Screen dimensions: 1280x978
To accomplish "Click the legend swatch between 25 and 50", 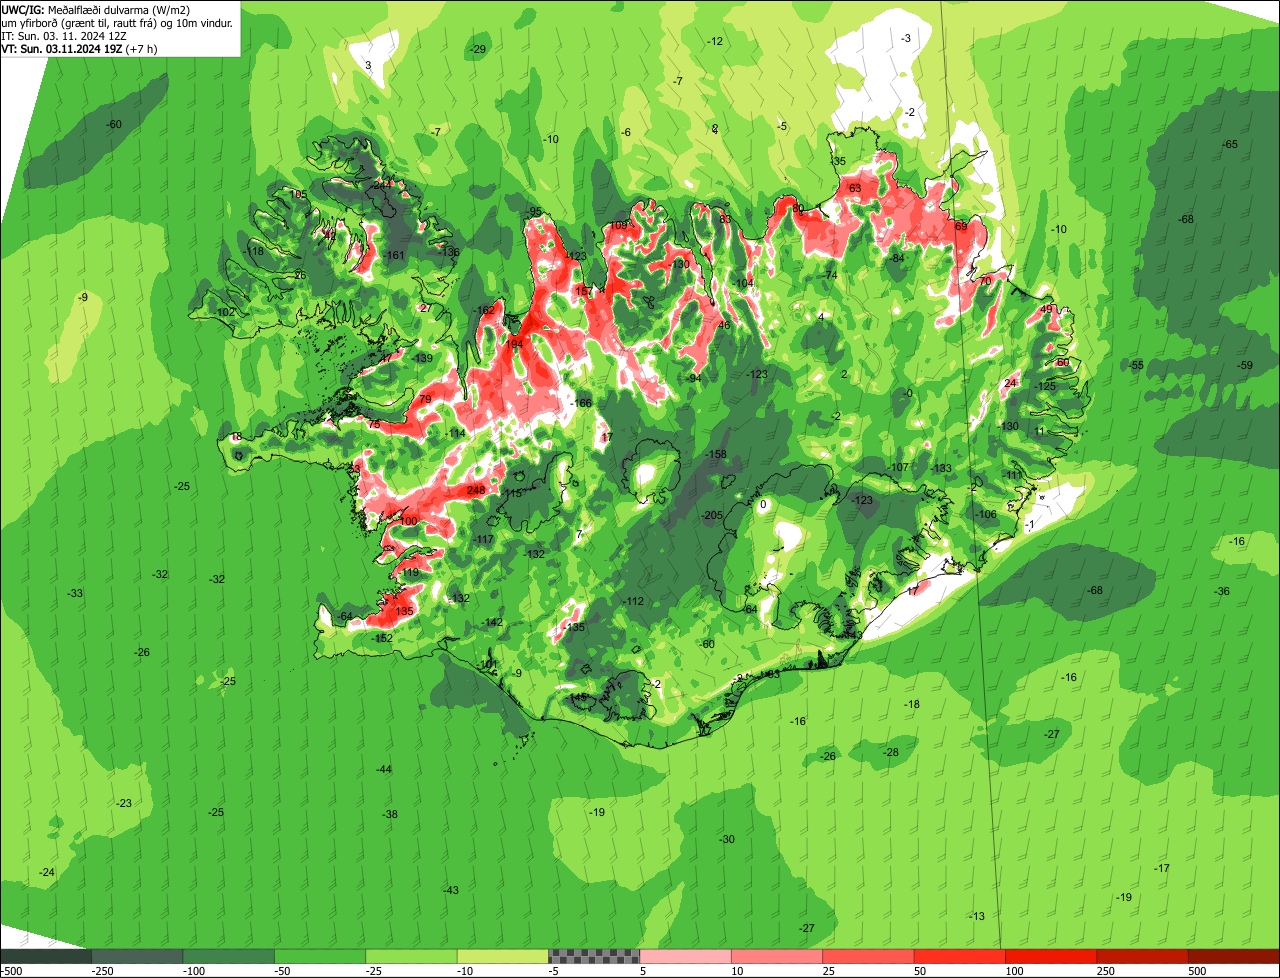I will coord(868,956).
